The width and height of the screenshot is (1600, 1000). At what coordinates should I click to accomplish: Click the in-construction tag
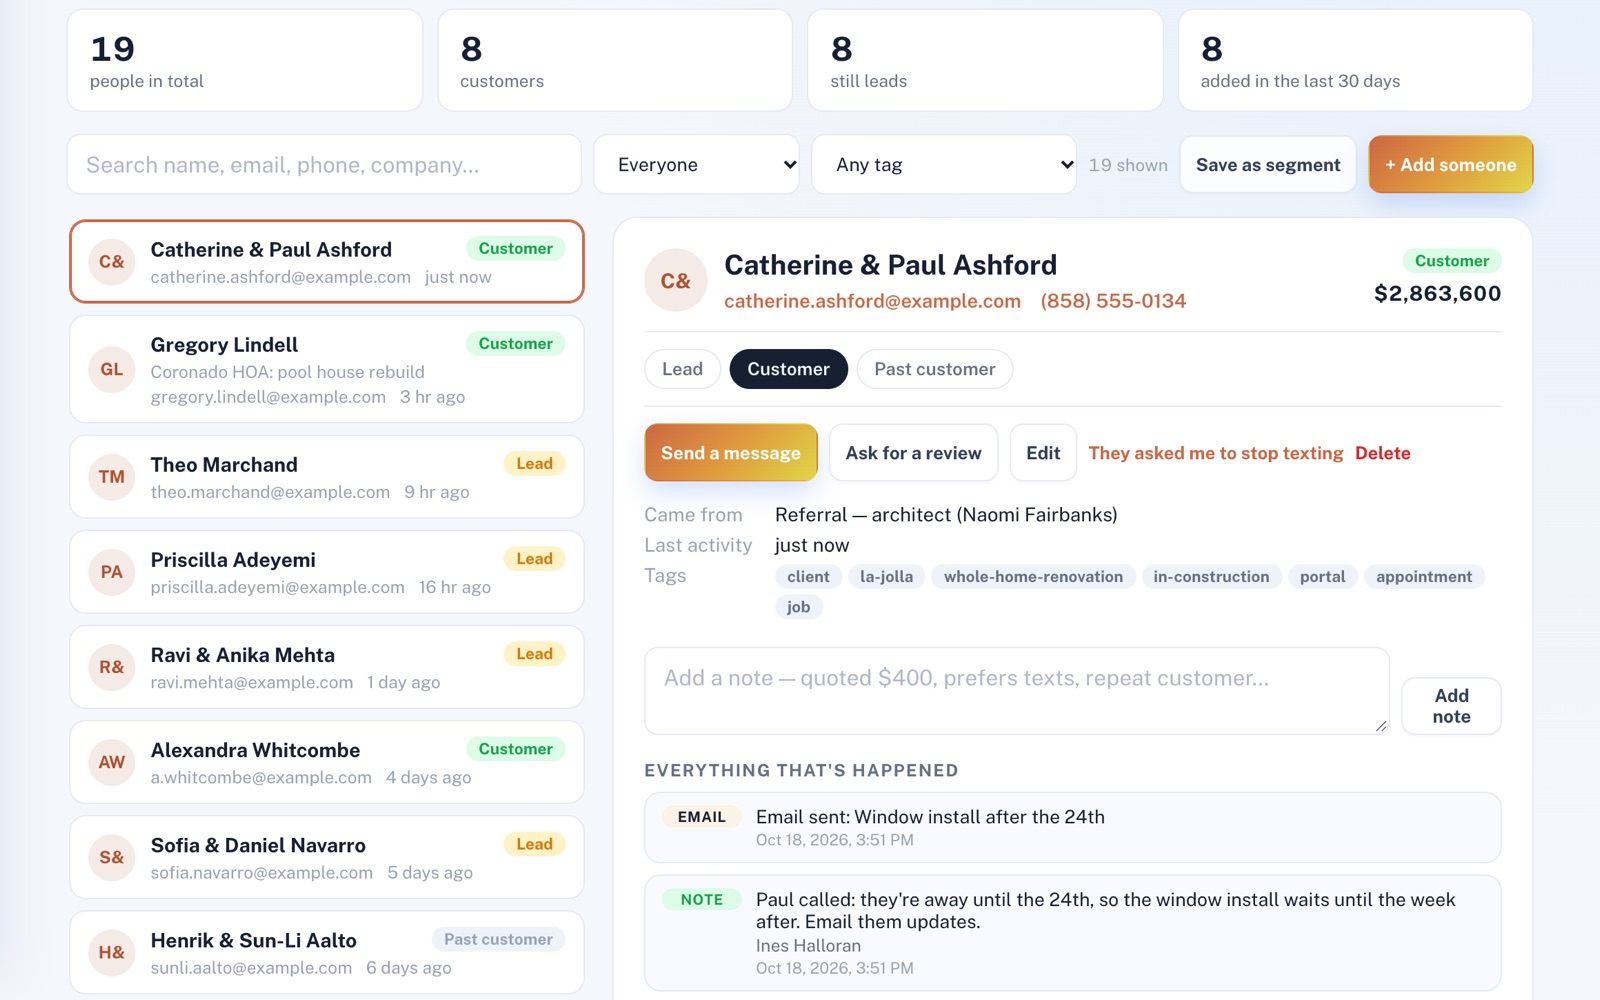click(x=1211, y=577)
